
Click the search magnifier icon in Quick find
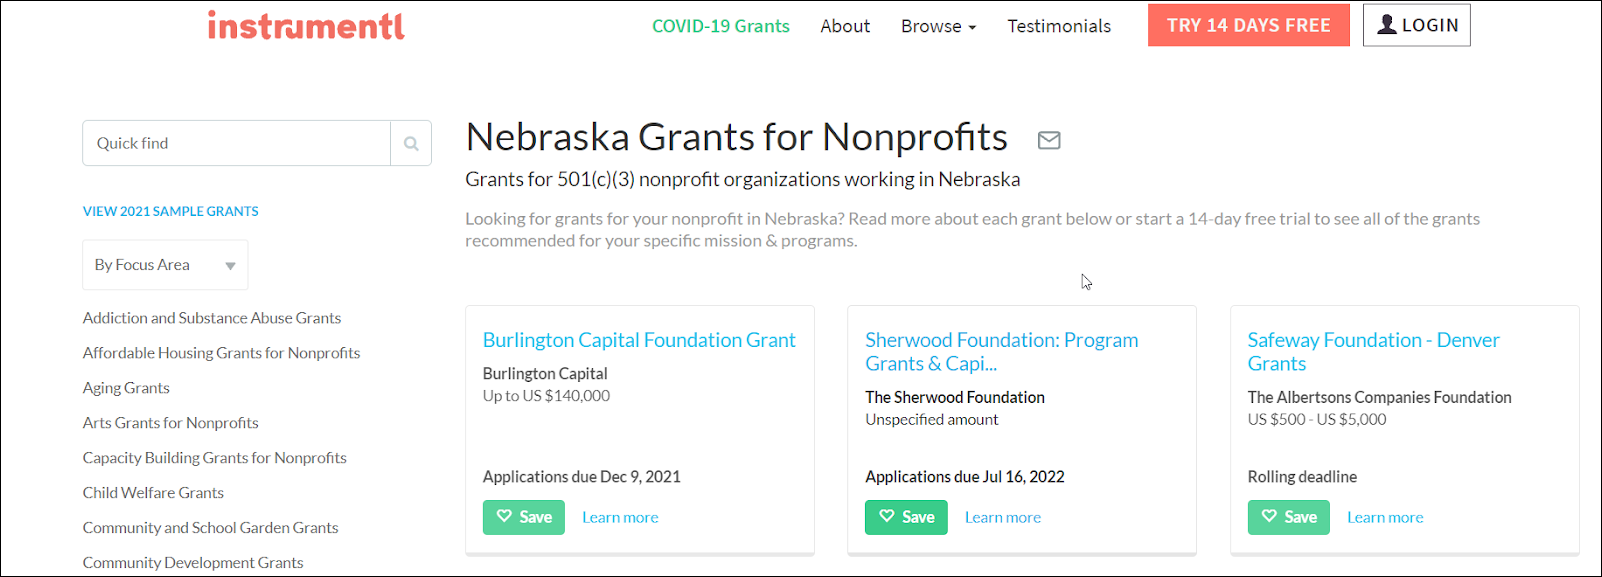(x=411, y=143)
